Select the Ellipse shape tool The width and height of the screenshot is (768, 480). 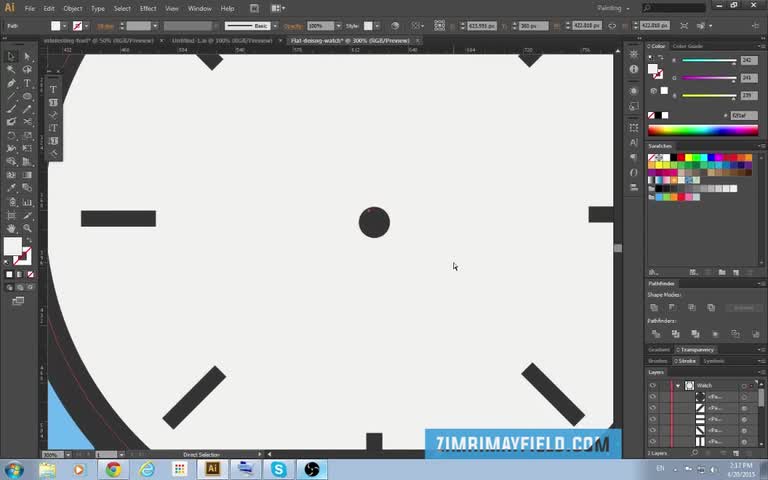(x=27, y=96)
